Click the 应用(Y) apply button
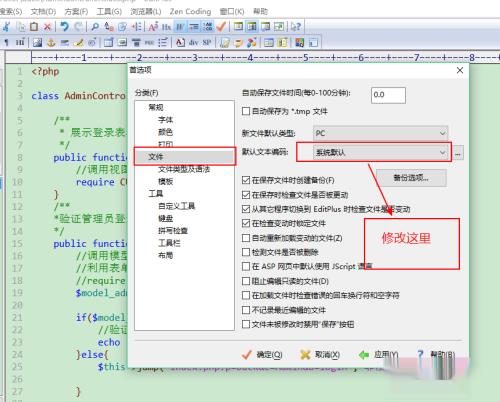The height and width of the screenshot is (402, 500). [x=379, y=355]
